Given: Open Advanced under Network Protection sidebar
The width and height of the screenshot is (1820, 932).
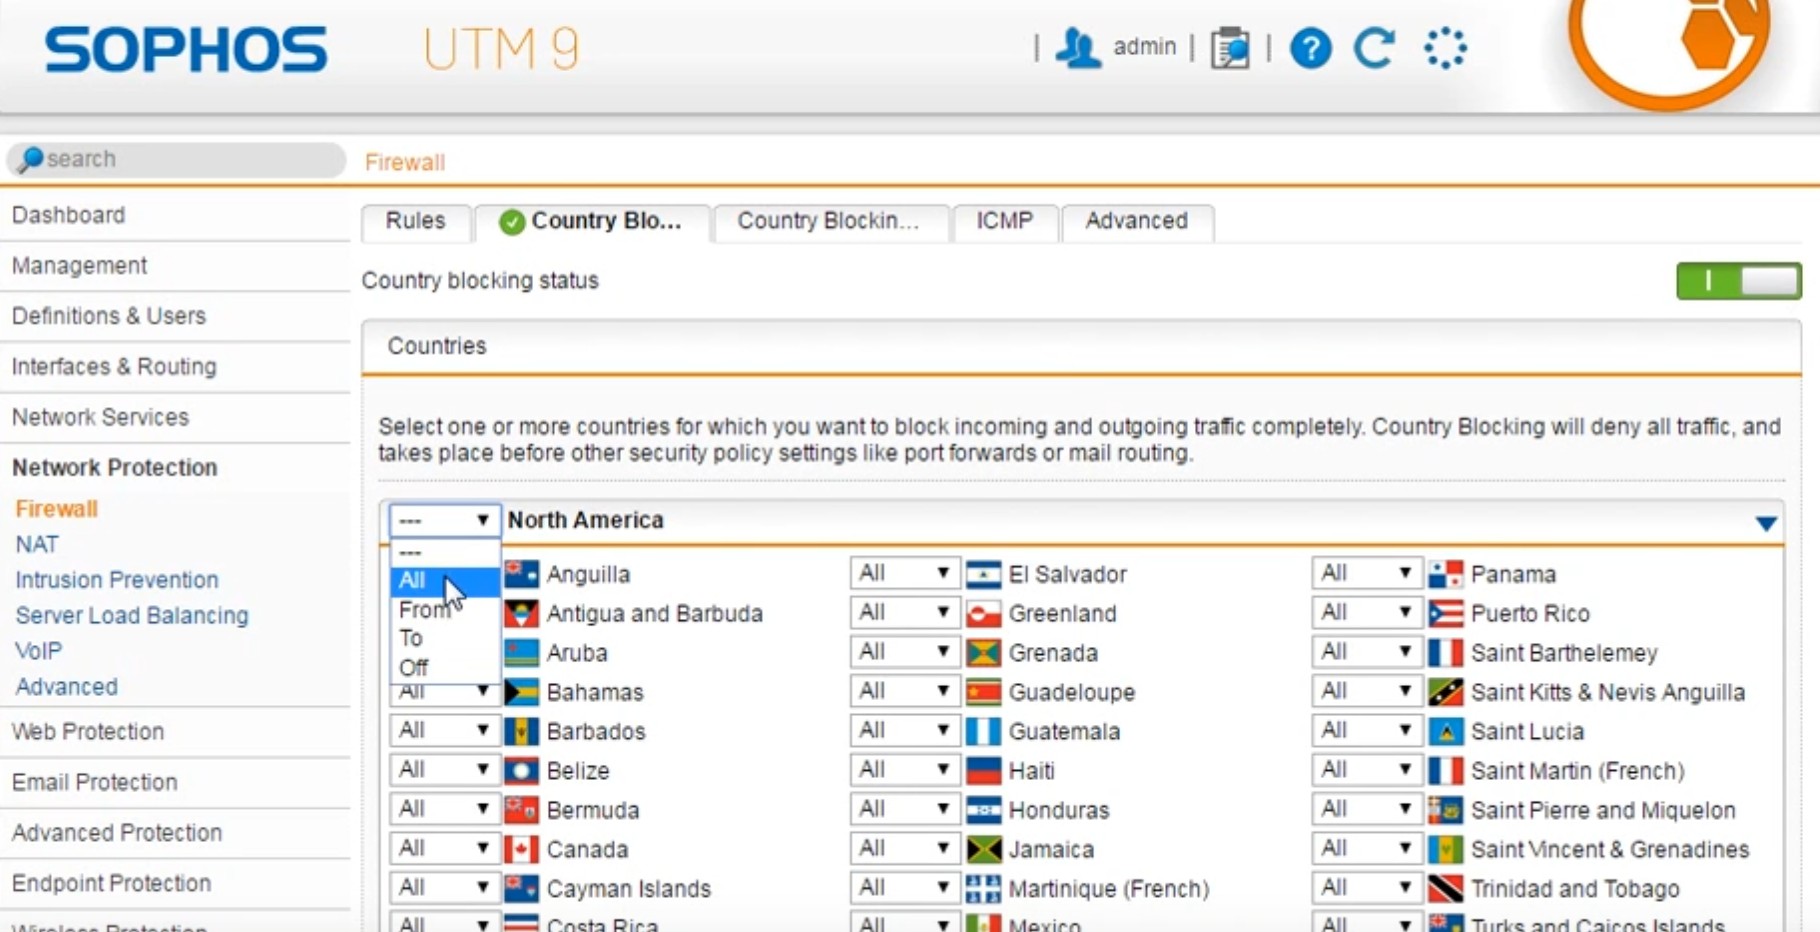Looking at the screenshot, I should [66, 687].
